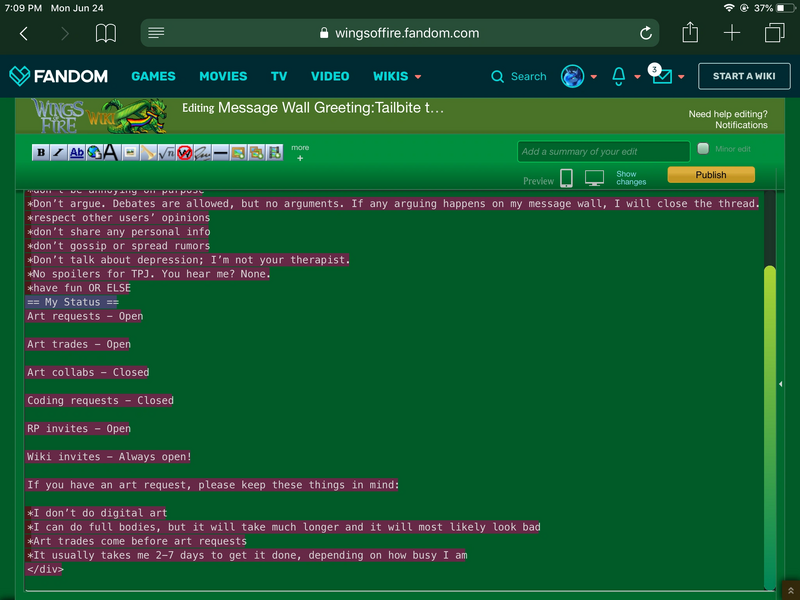The height and width of the screenshot is (600, 800).
Task: Add a horizontal line using the line icon
Action: (220, 152)
